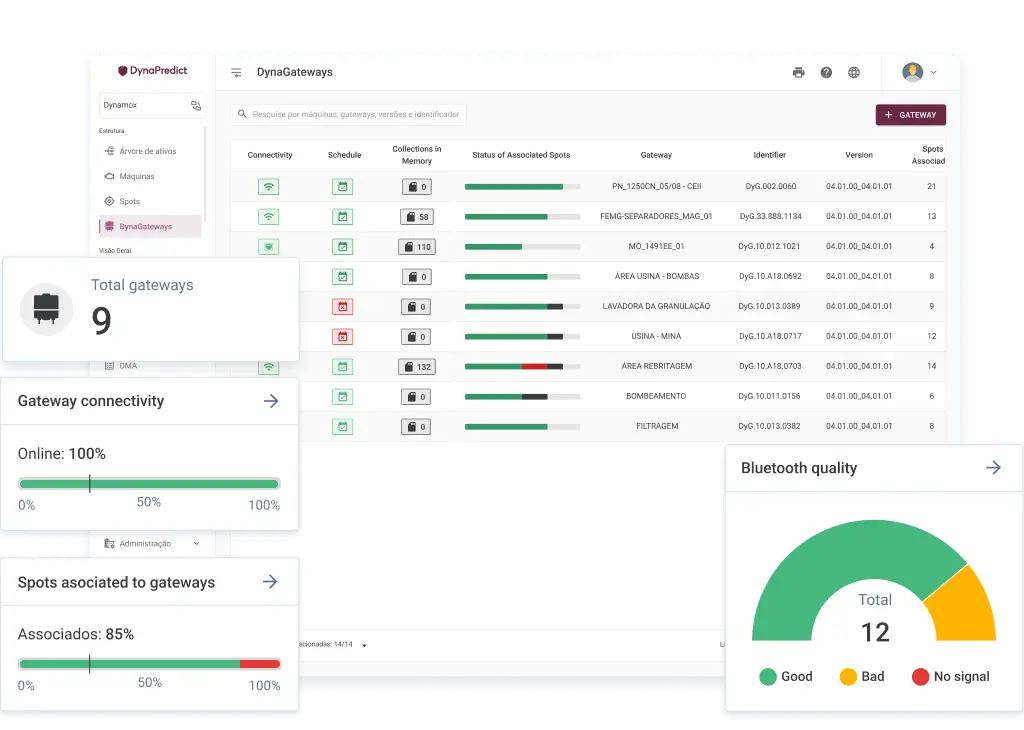The width and height of the screenshot is (1024, 730).
Task: Open the schedule icon for BOMBEAMENTO
Action: pos(342,397)
